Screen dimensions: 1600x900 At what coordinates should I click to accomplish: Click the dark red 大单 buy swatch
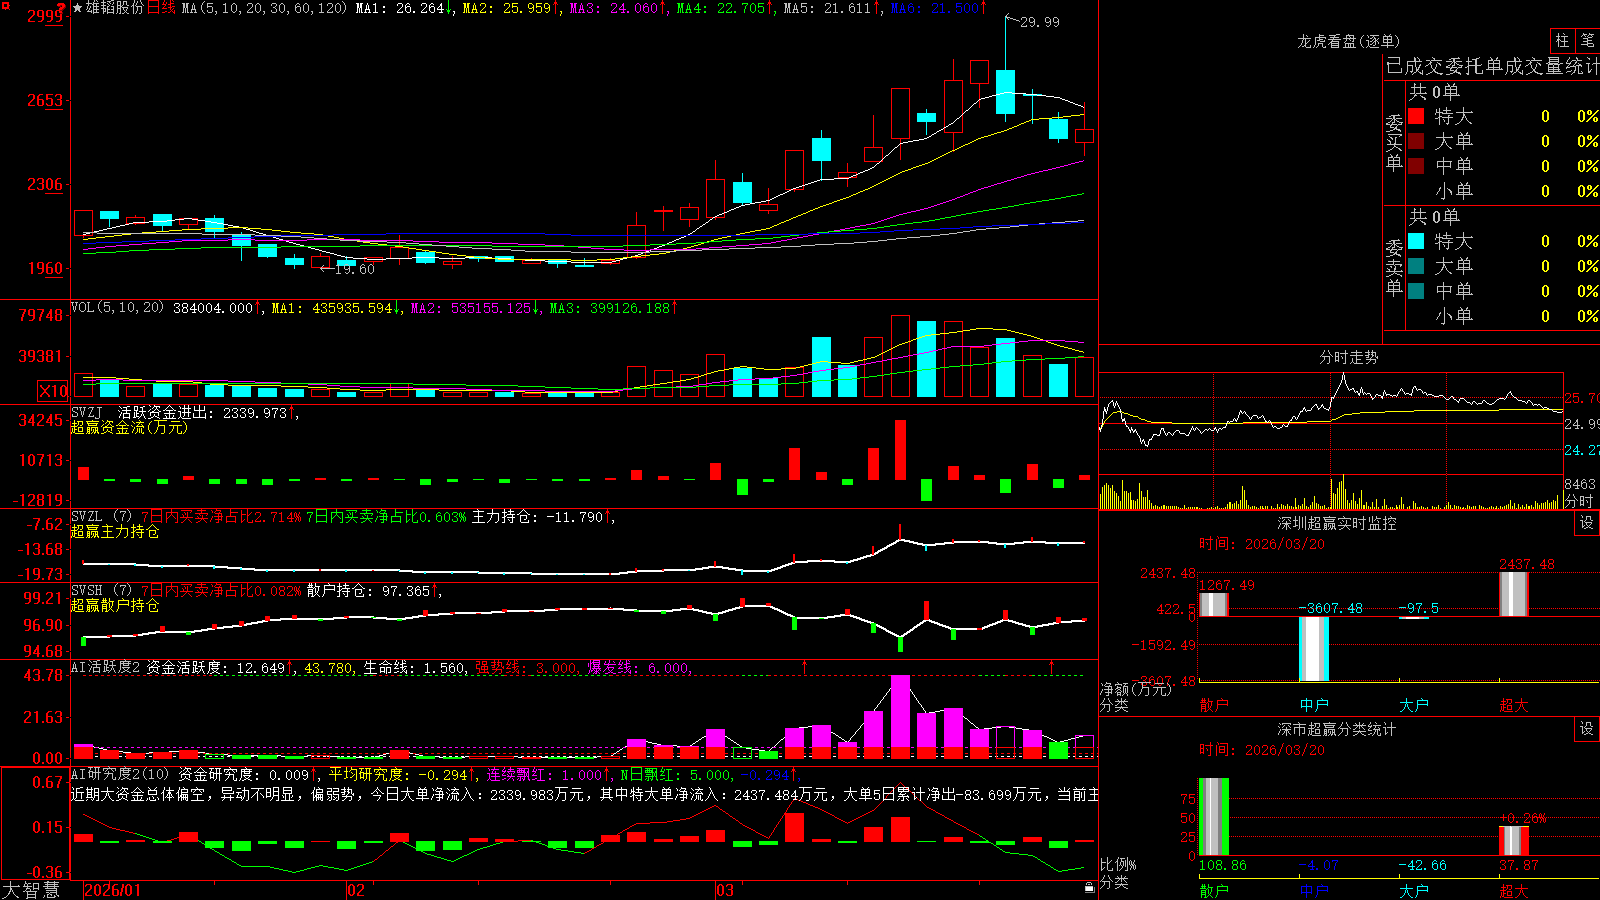(x=1416, y=141)
